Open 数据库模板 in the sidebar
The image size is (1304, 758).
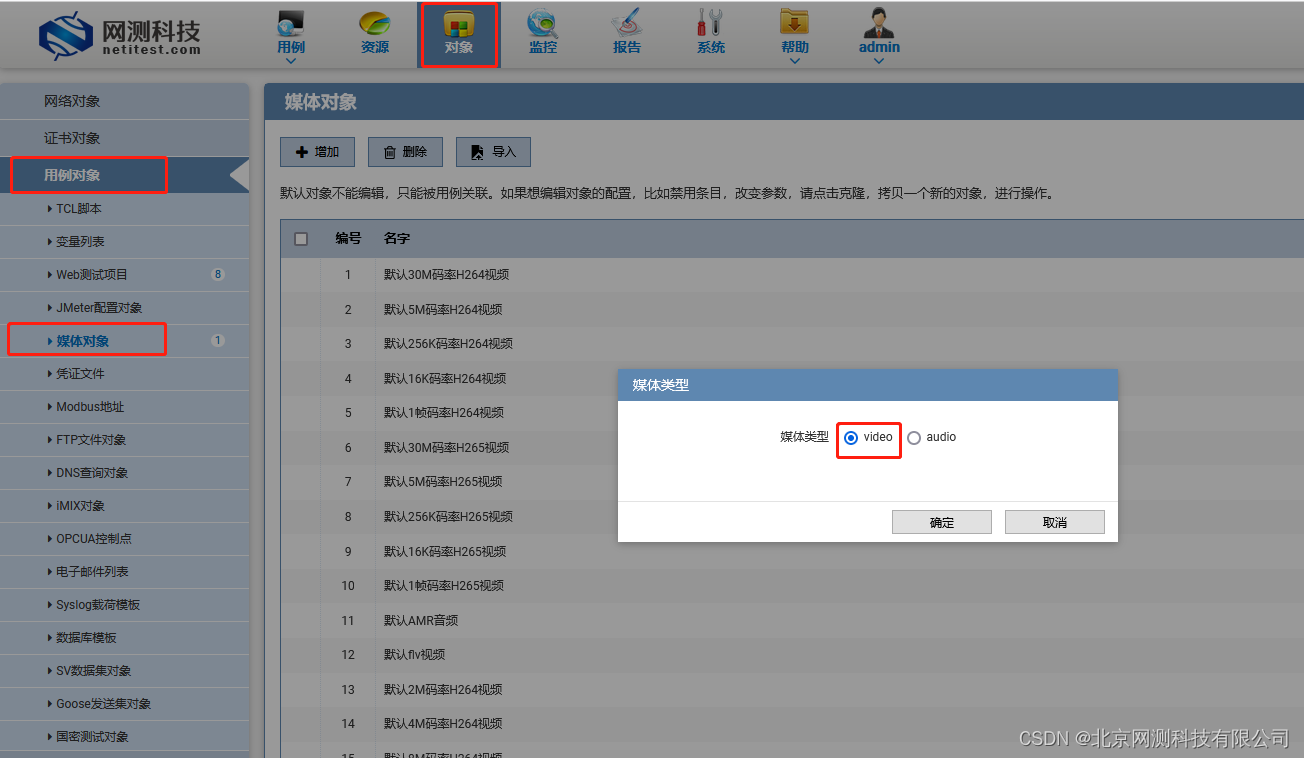click(x=124, y=638)
